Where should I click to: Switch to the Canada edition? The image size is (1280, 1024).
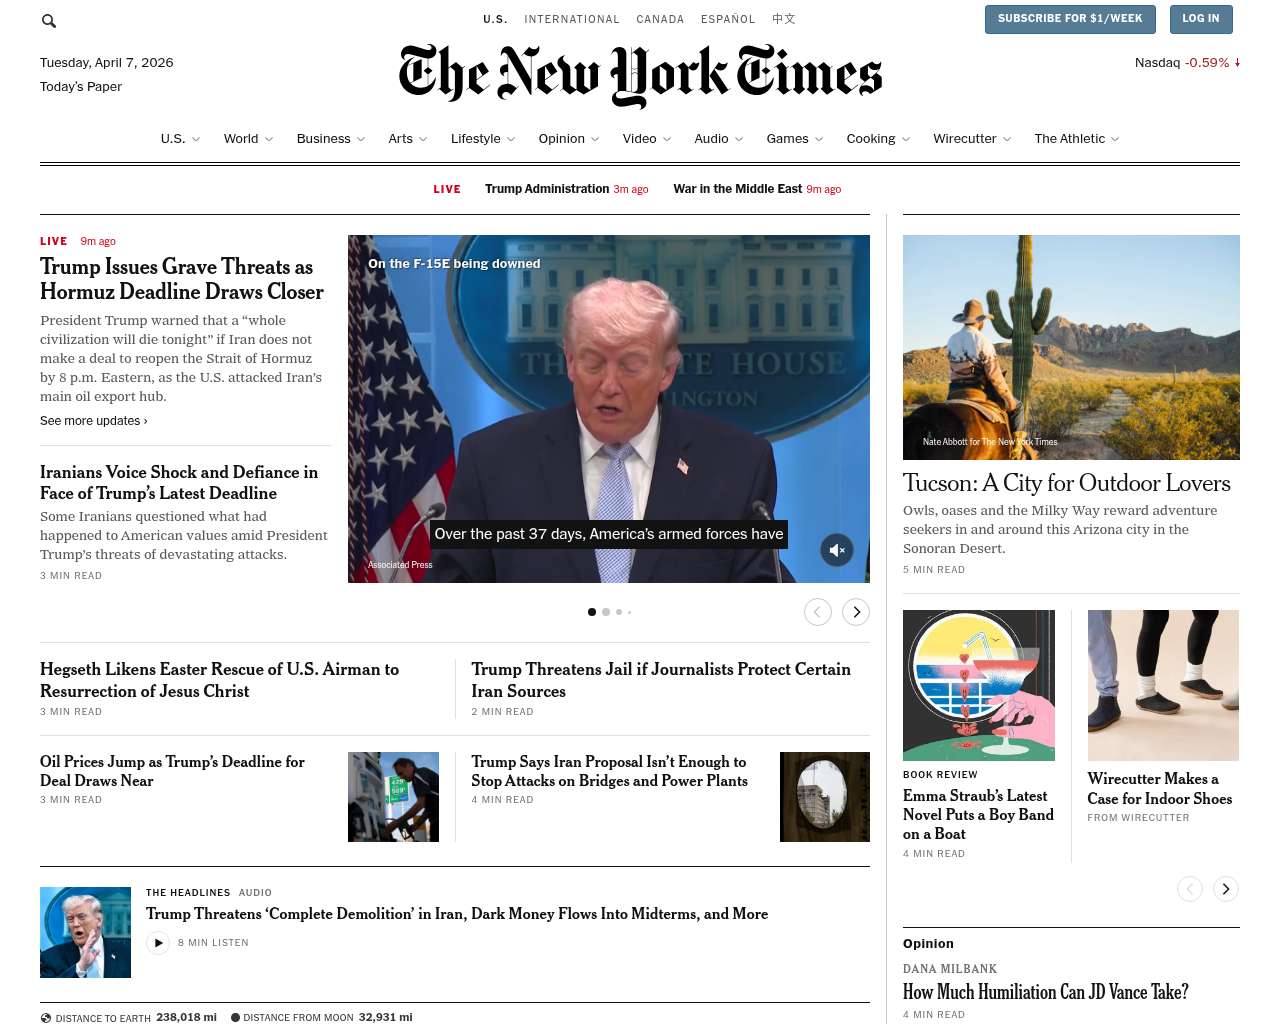pyautogui.click(x=660, y=19)
